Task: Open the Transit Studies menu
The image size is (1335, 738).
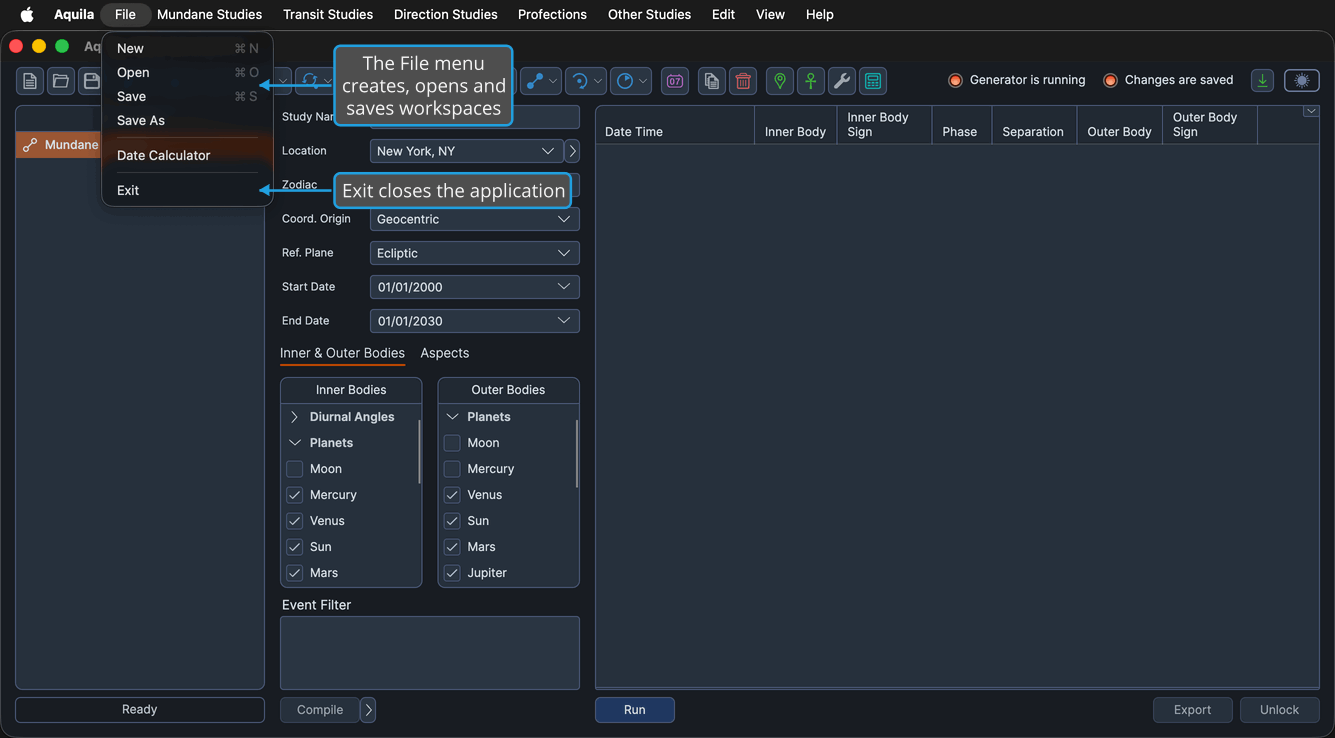Action: click(x=328, y=14)
